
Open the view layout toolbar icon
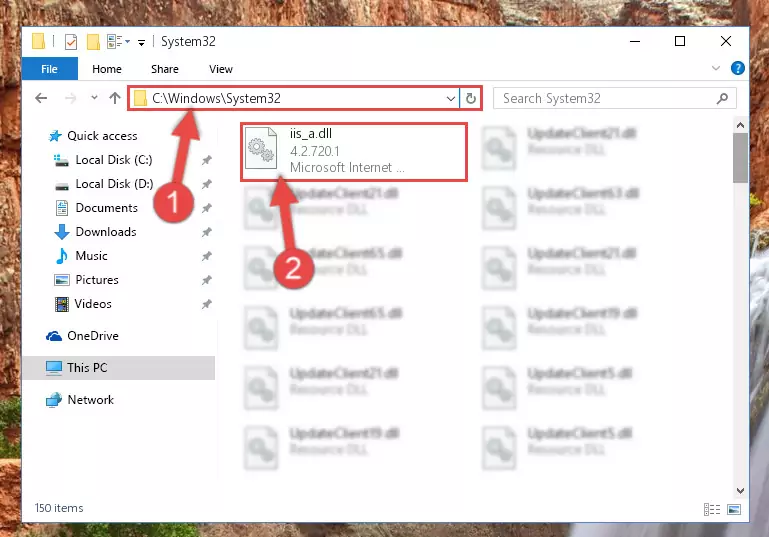(118, 42)
